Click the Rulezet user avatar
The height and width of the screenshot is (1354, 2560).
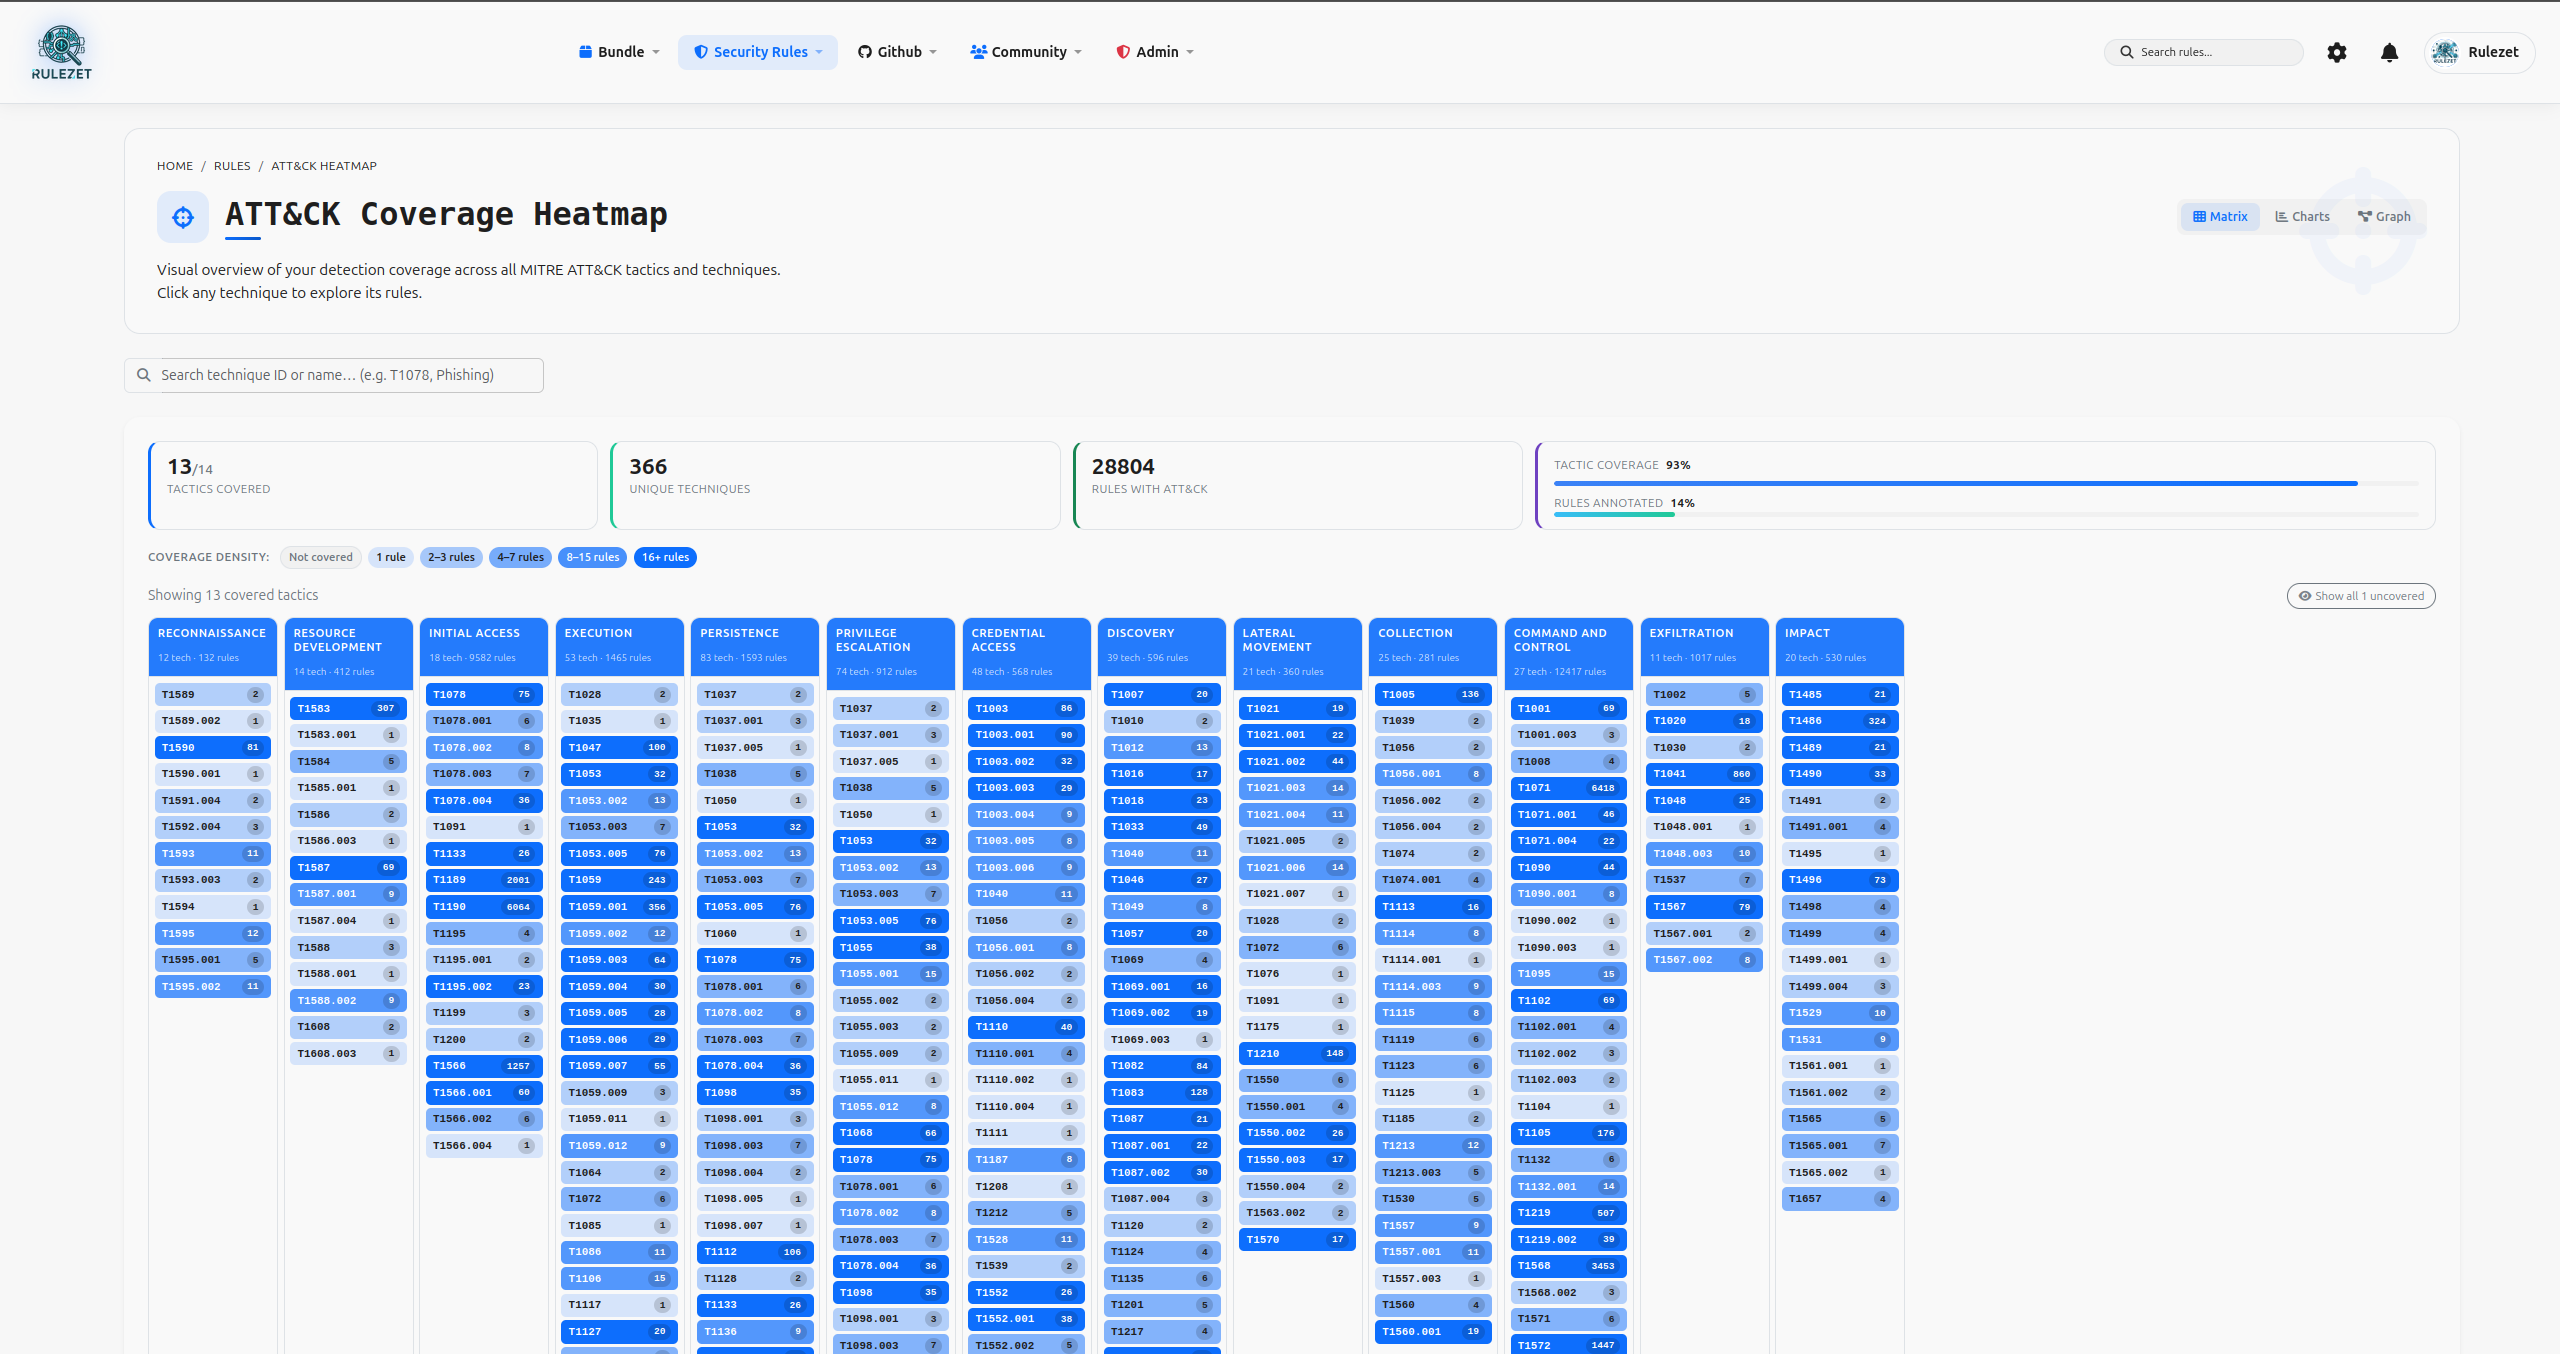(x=2445, y=52)
